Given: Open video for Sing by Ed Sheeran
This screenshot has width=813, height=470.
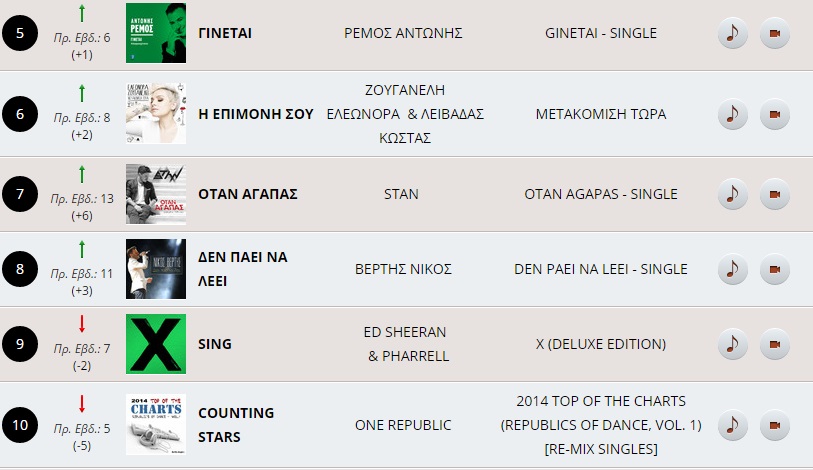Looking at the screenshot, I should (774, 344).
